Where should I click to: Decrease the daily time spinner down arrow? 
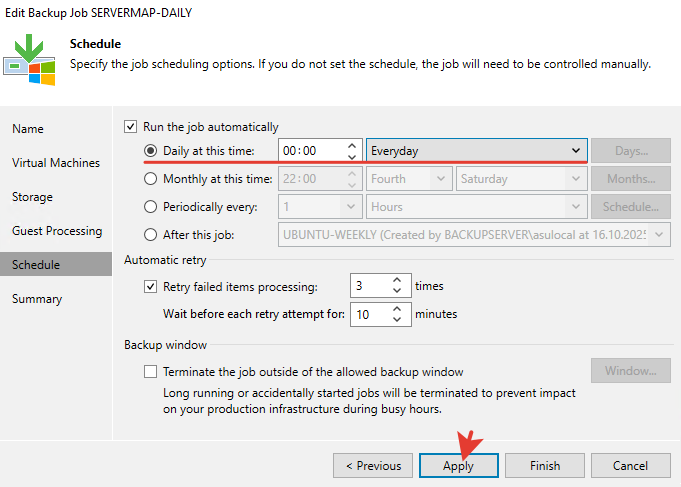352,157
